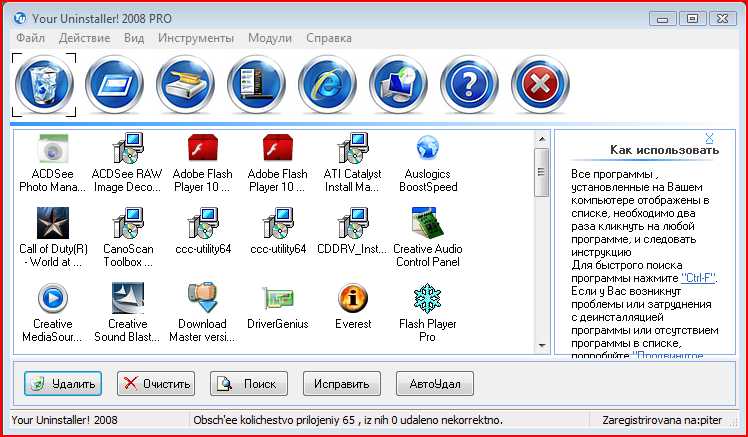Click the Исправить button
Screen dimensions: 748x437
point(342,384)
